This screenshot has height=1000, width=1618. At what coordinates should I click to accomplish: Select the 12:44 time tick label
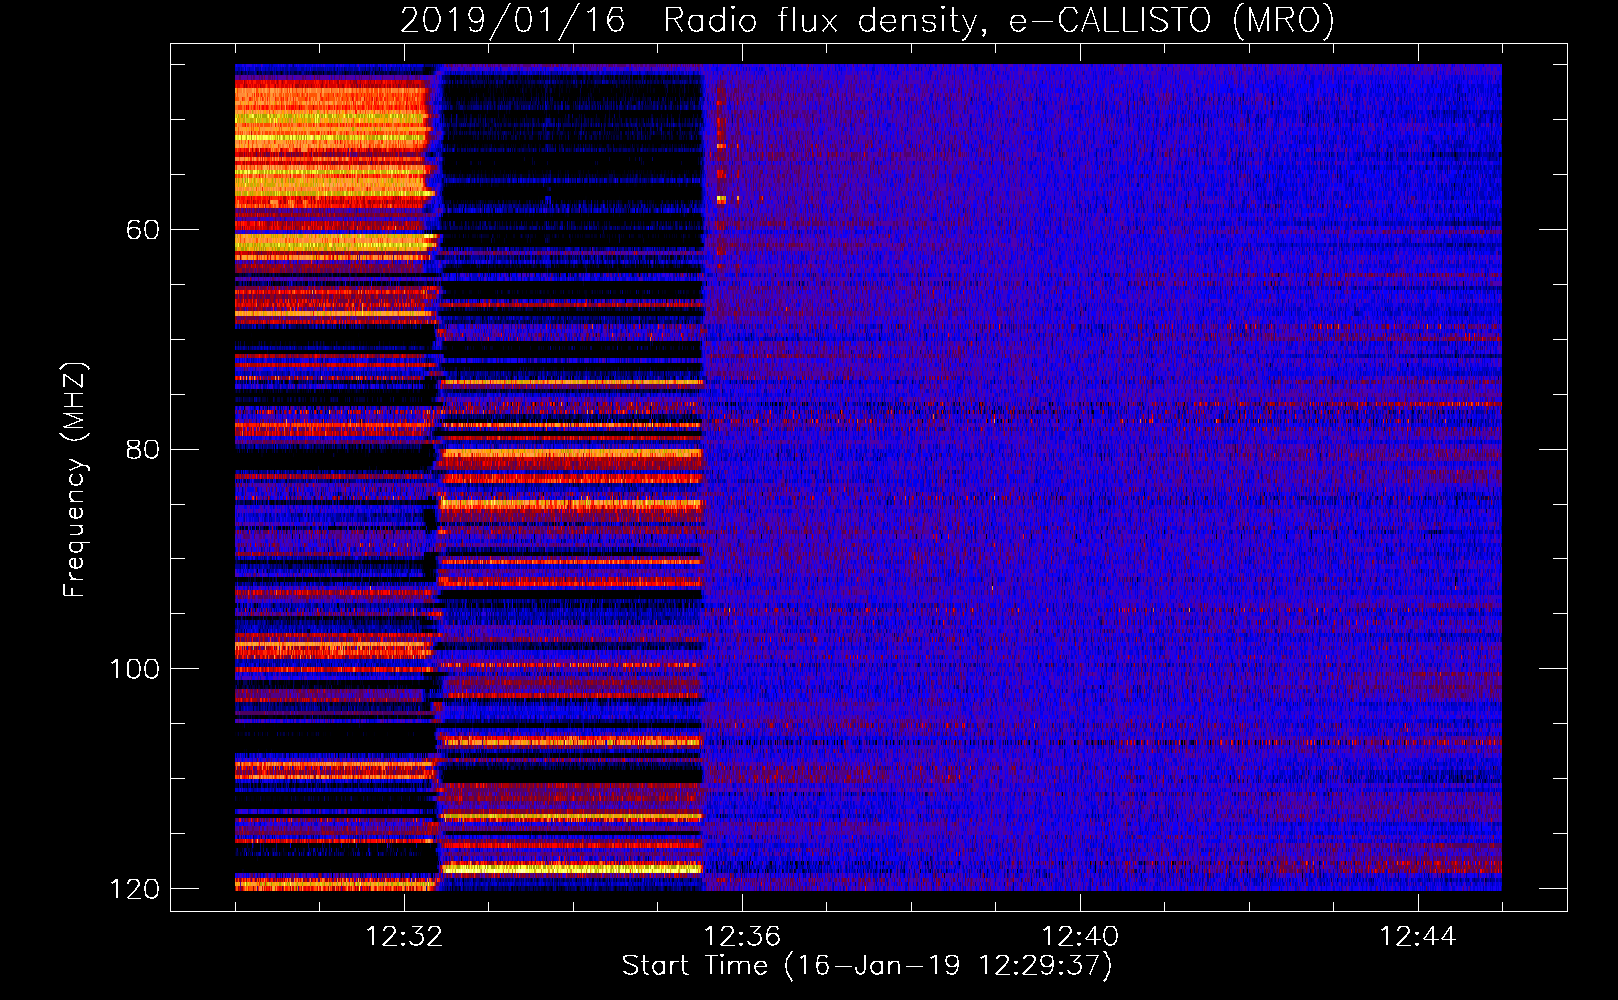tap(1418, 937)
